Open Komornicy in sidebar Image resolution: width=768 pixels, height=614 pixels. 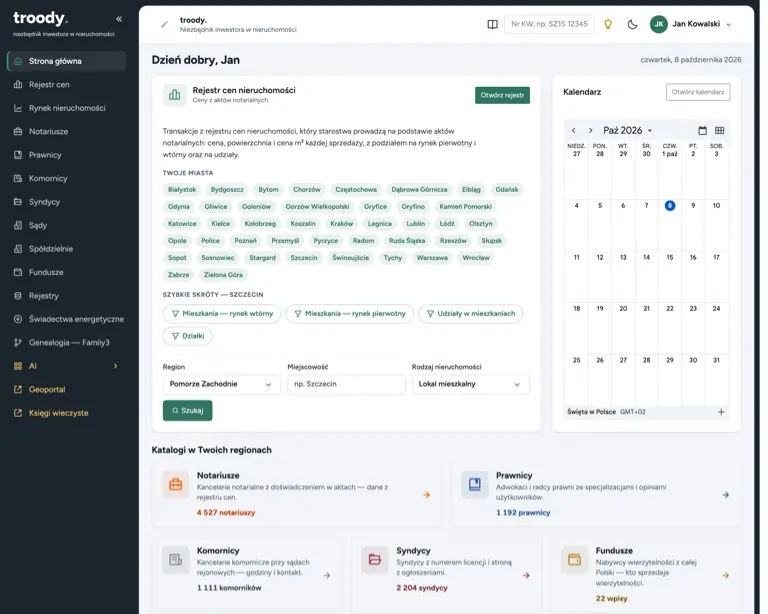point(67,179)
